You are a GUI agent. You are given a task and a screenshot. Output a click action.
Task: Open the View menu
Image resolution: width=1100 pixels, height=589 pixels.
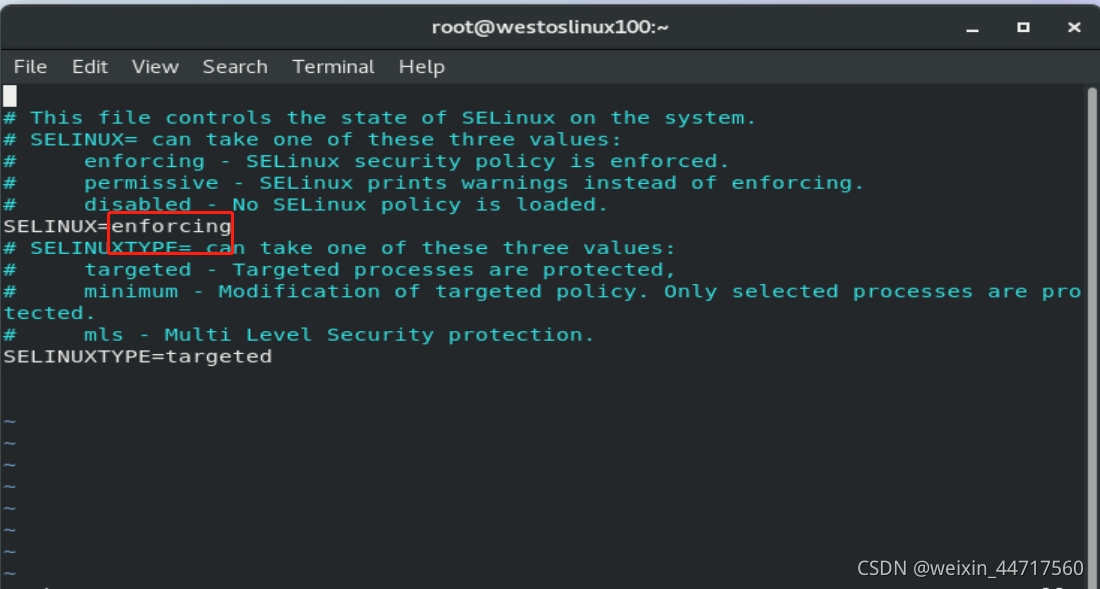coord(155,67)
